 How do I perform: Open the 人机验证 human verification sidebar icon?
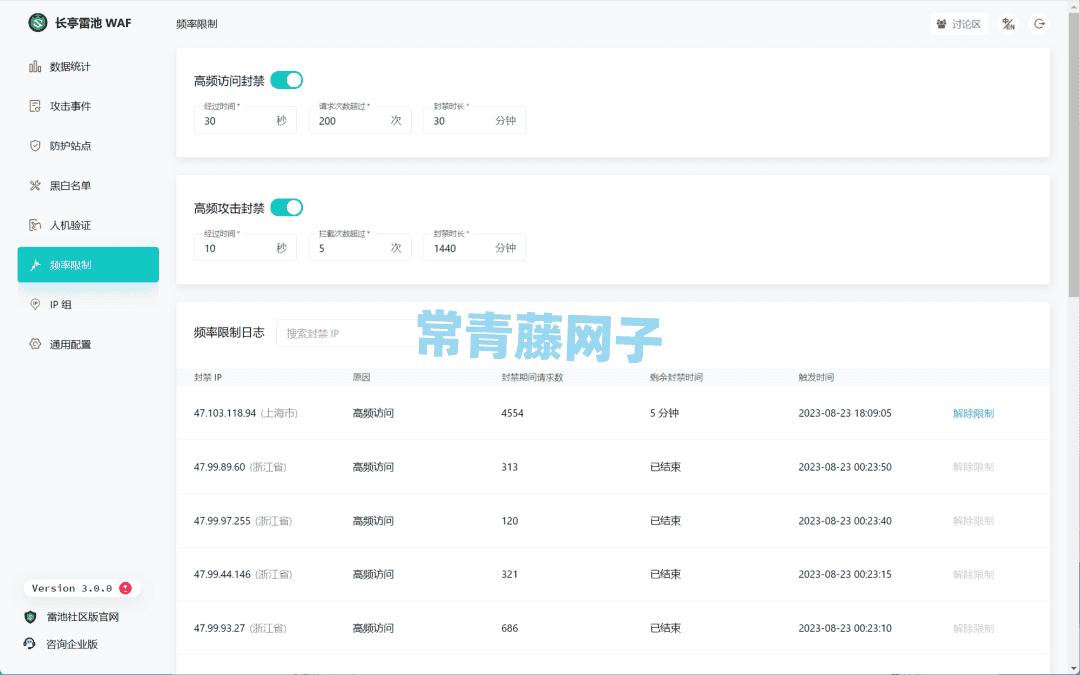click(35, 225)
